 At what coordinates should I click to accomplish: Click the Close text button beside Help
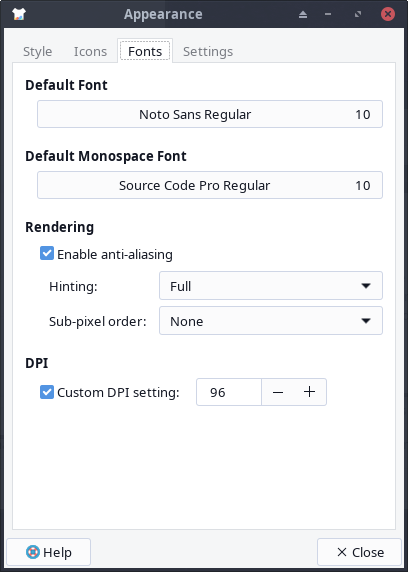tap(359, 552)
